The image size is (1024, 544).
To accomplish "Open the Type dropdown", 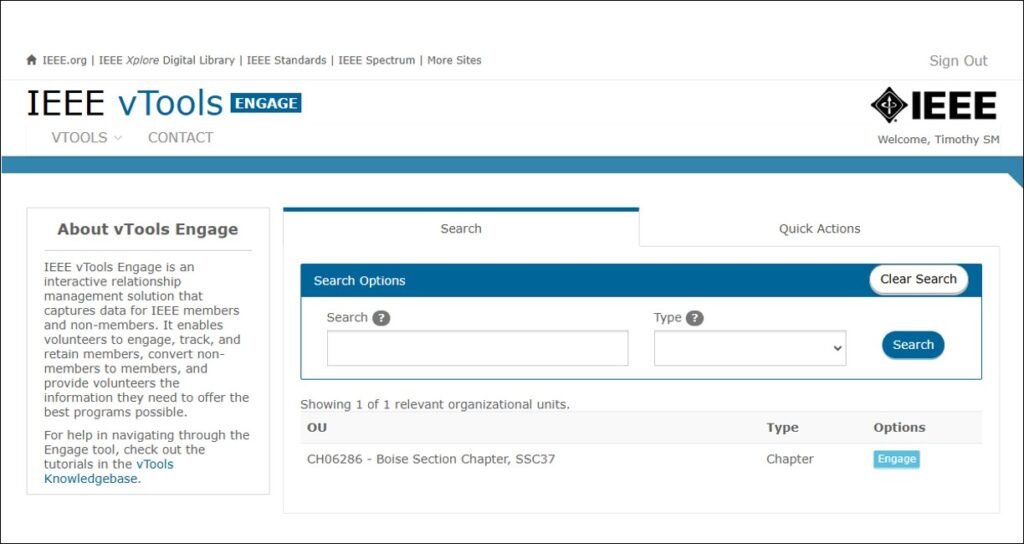I will (x=750, y=348).
